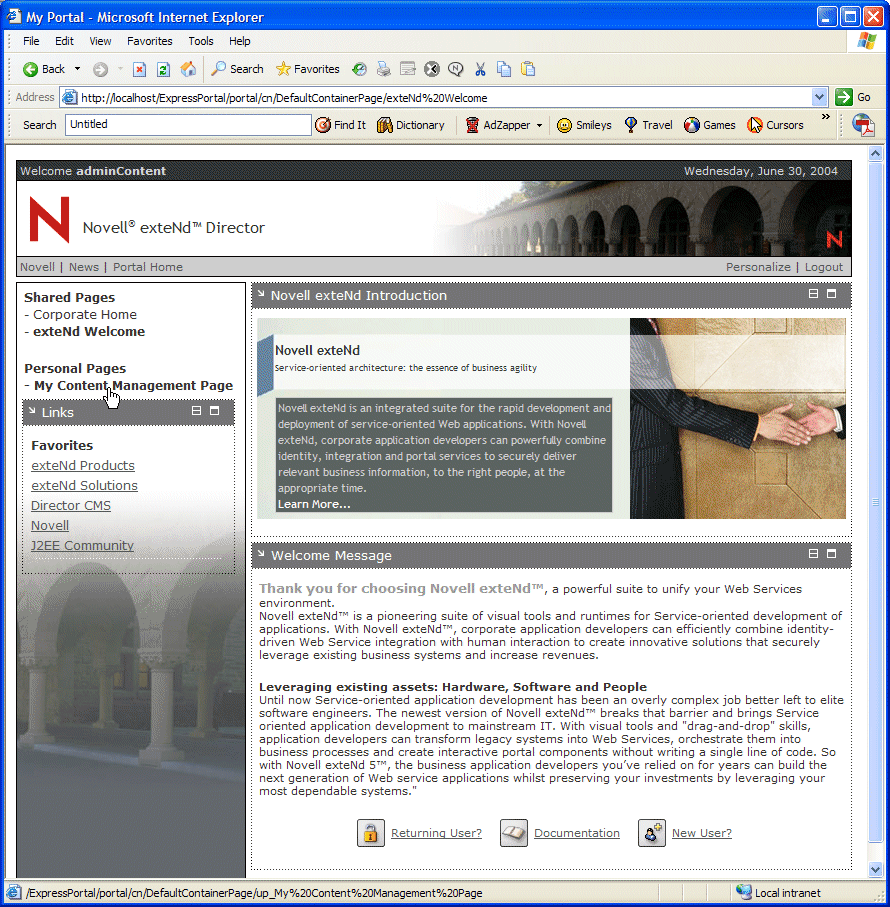Click the Forward navigation button

(x=101, y=69)
